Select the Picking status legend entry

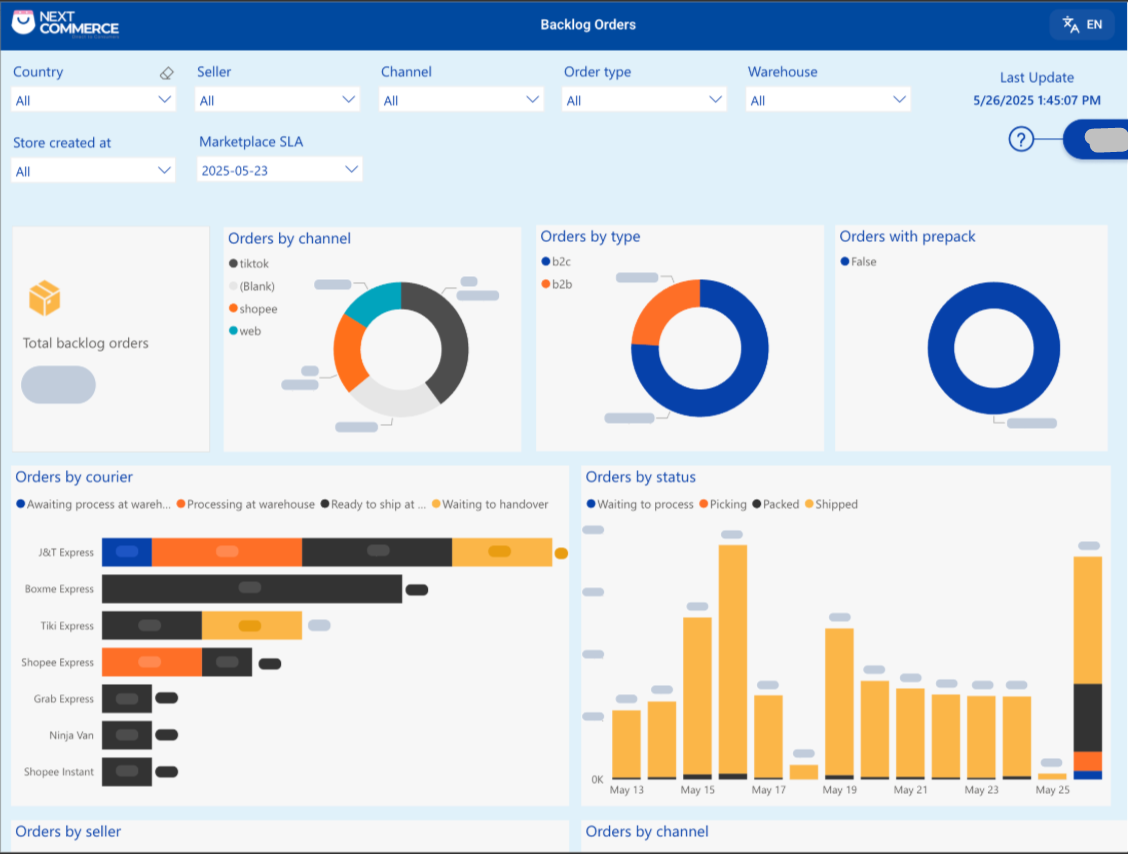[727, 504]
